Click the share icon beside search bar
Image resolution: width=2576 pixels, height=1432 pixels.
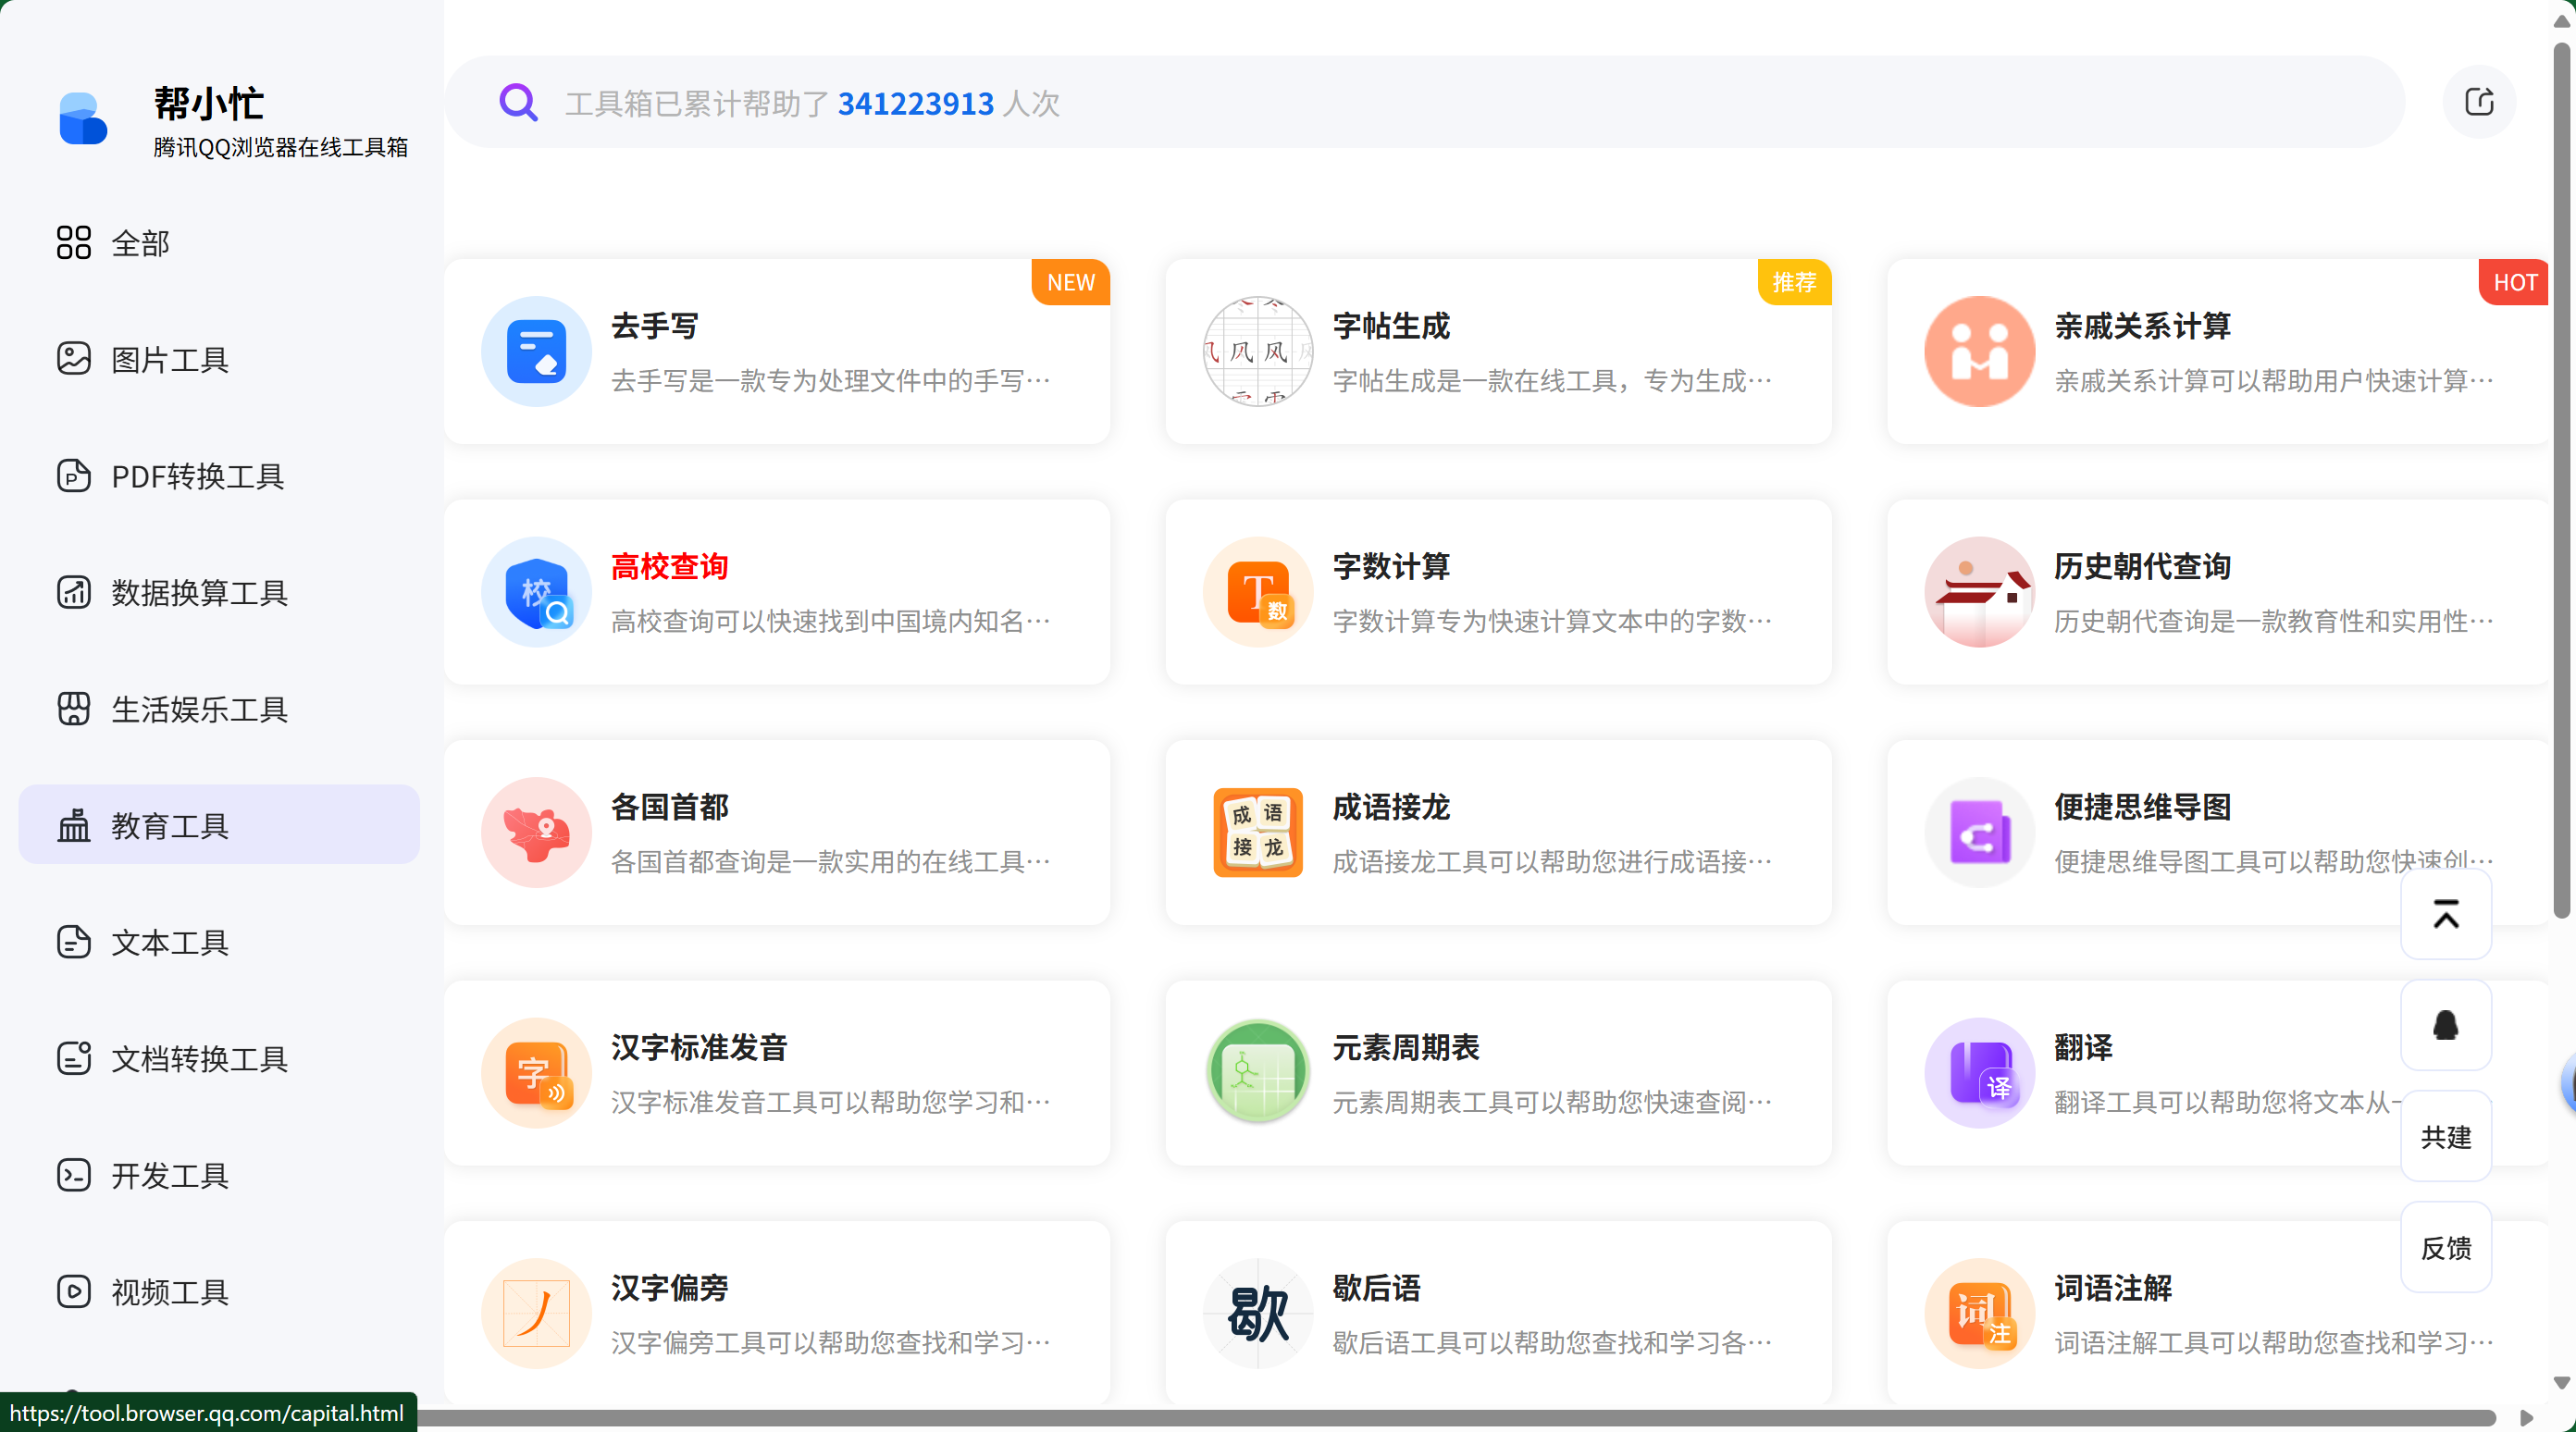[2478, 102]
